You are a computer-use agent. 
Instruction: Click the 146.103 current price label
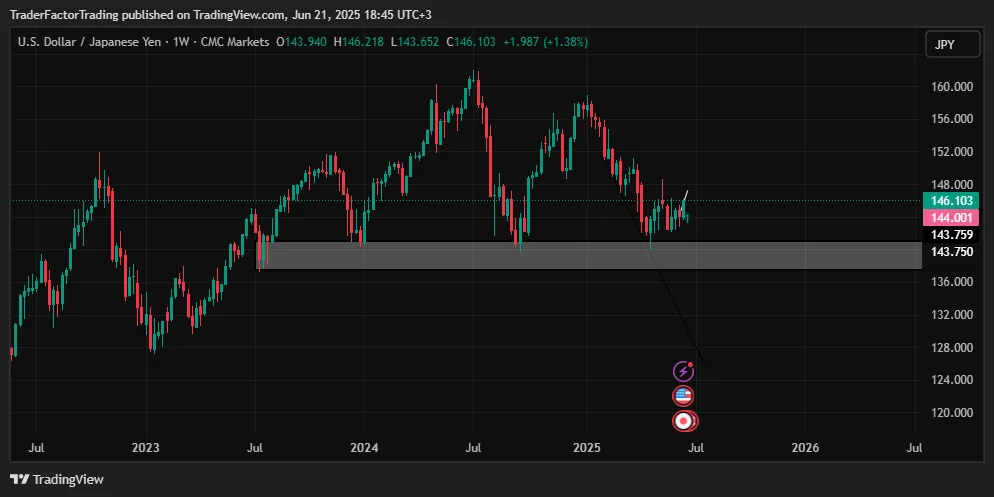click(951, 201)
